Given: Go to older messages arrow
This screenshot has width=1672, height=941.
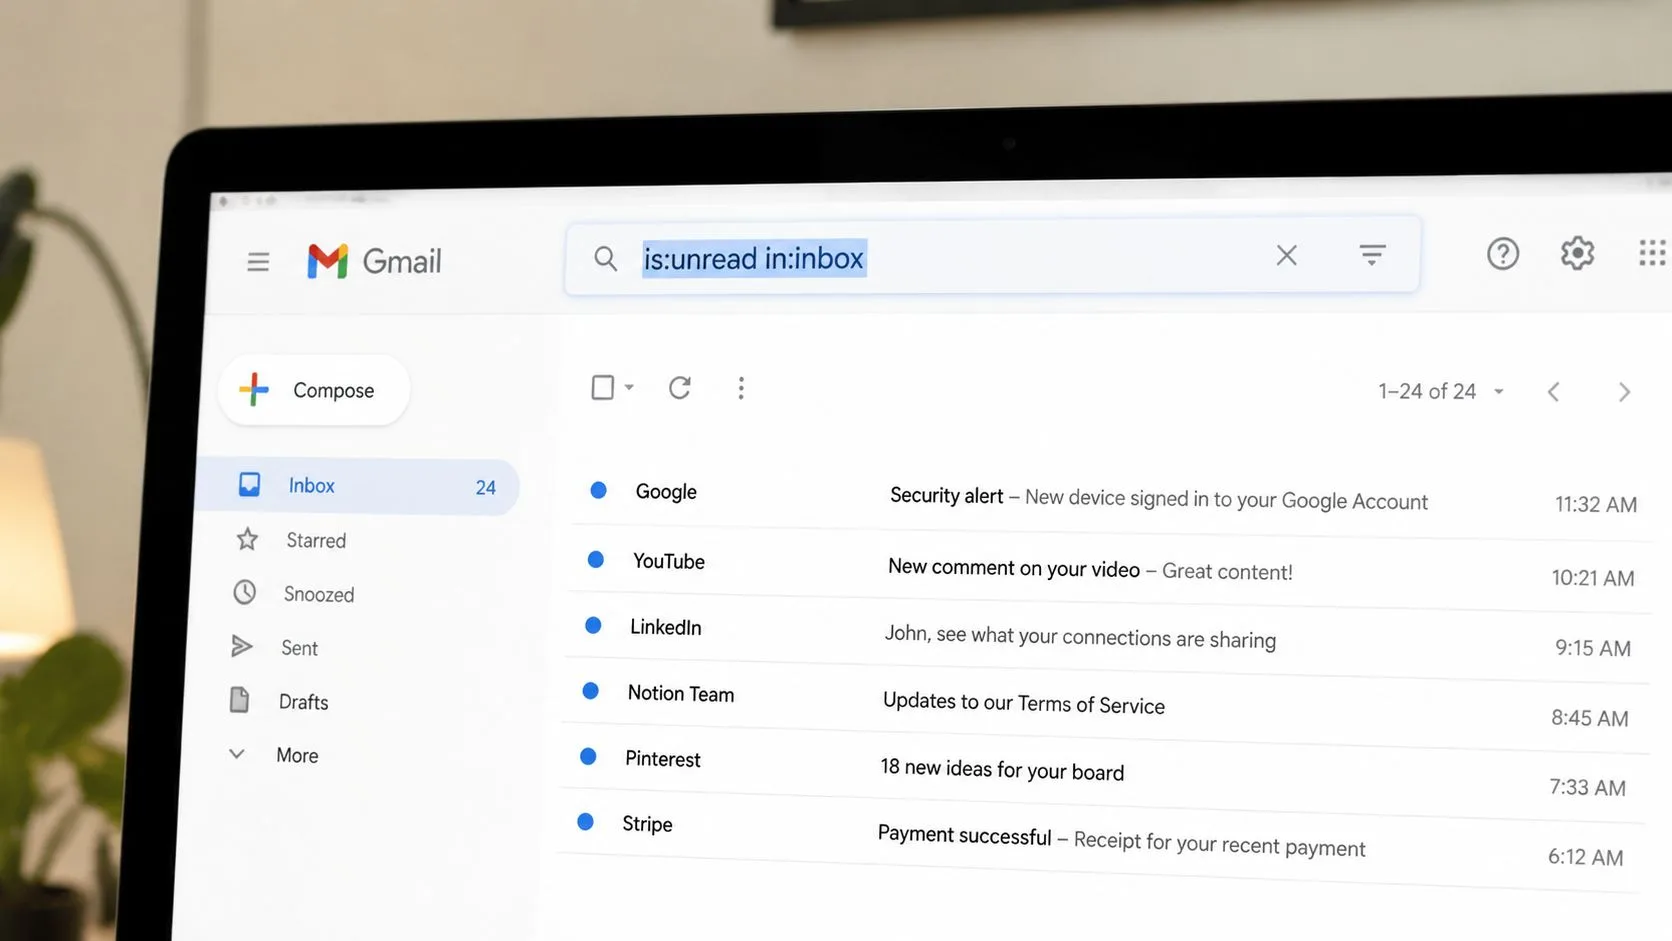Looking at the screenshot, I should (x=1624, y=392).
